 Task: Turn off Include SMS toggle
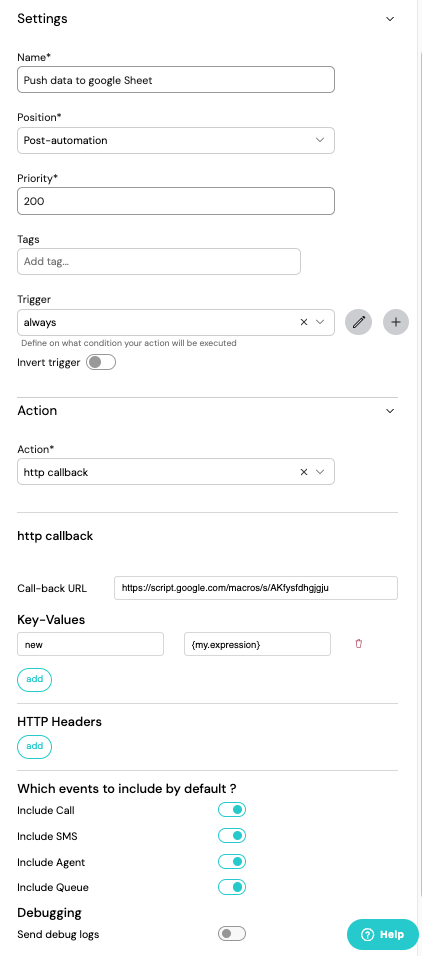pos(232,835)
